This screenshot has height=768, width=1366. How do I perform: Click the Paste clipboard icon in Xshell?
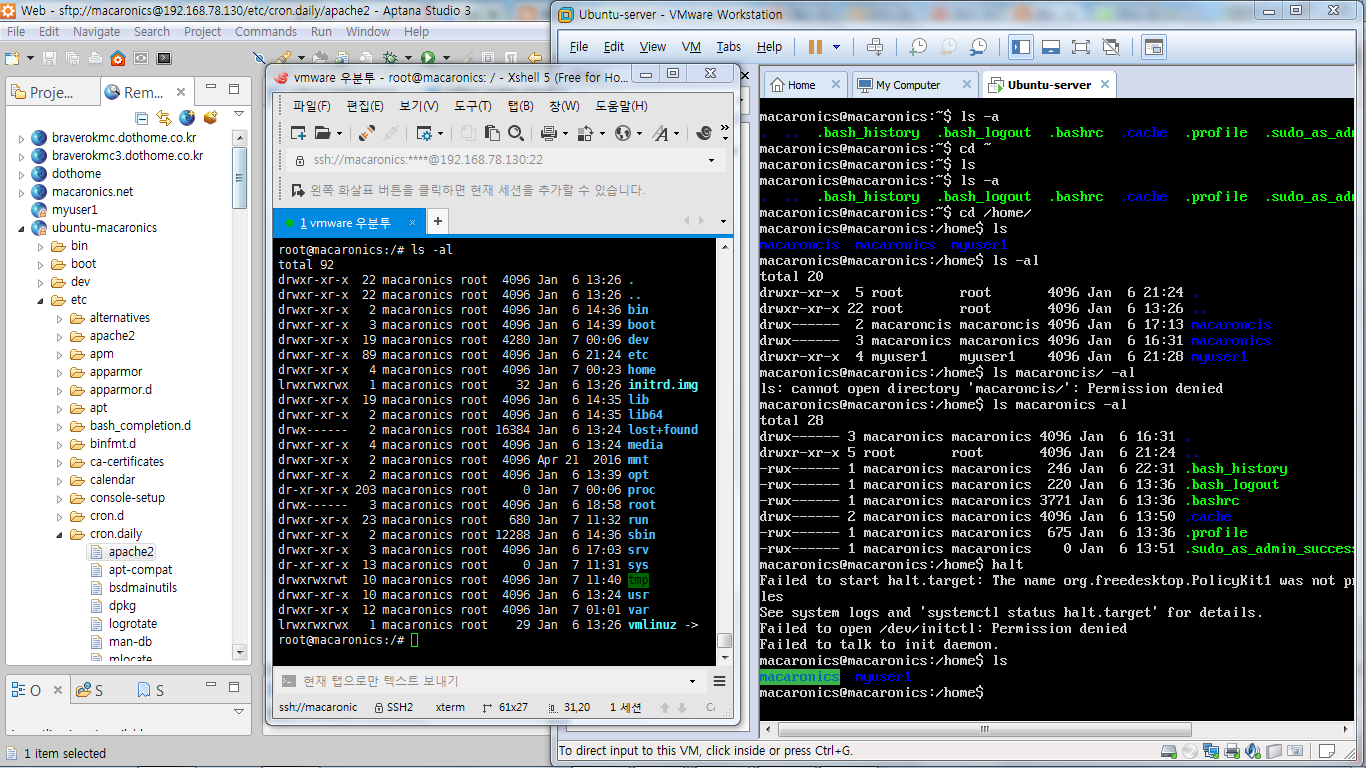(492, 133)
